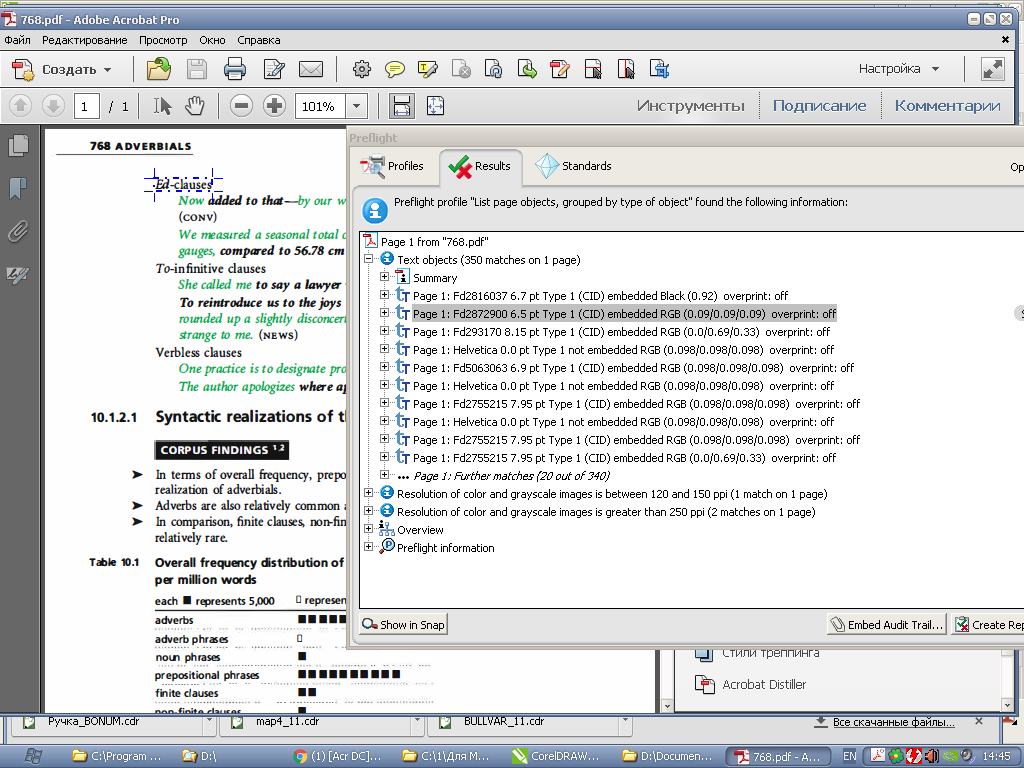Click the save floppy disk icon

tap(197, 69)
